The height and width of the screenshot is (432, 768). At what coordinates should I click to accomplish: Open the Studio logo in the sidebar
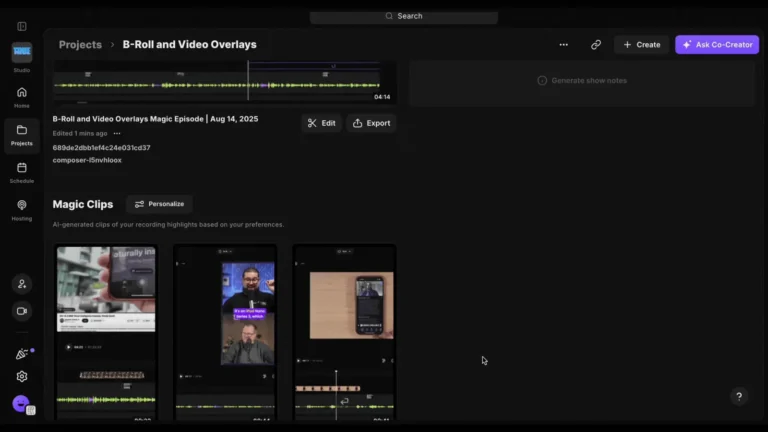coord(22,52)
